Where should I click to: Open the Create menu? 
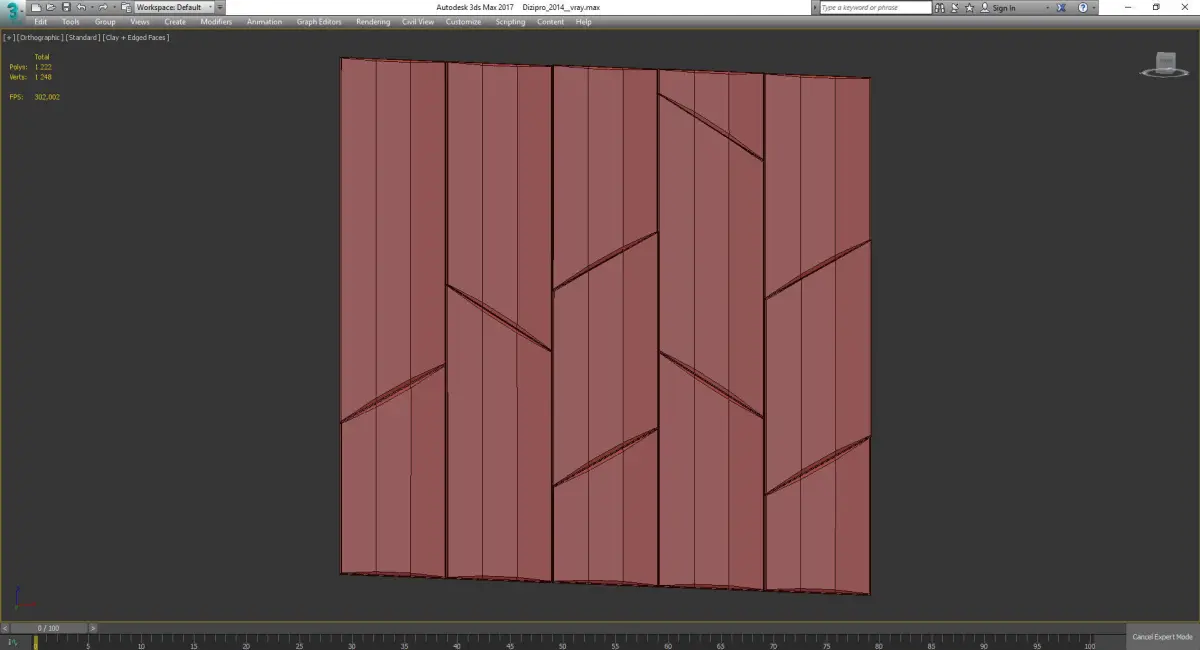(175, 22)
